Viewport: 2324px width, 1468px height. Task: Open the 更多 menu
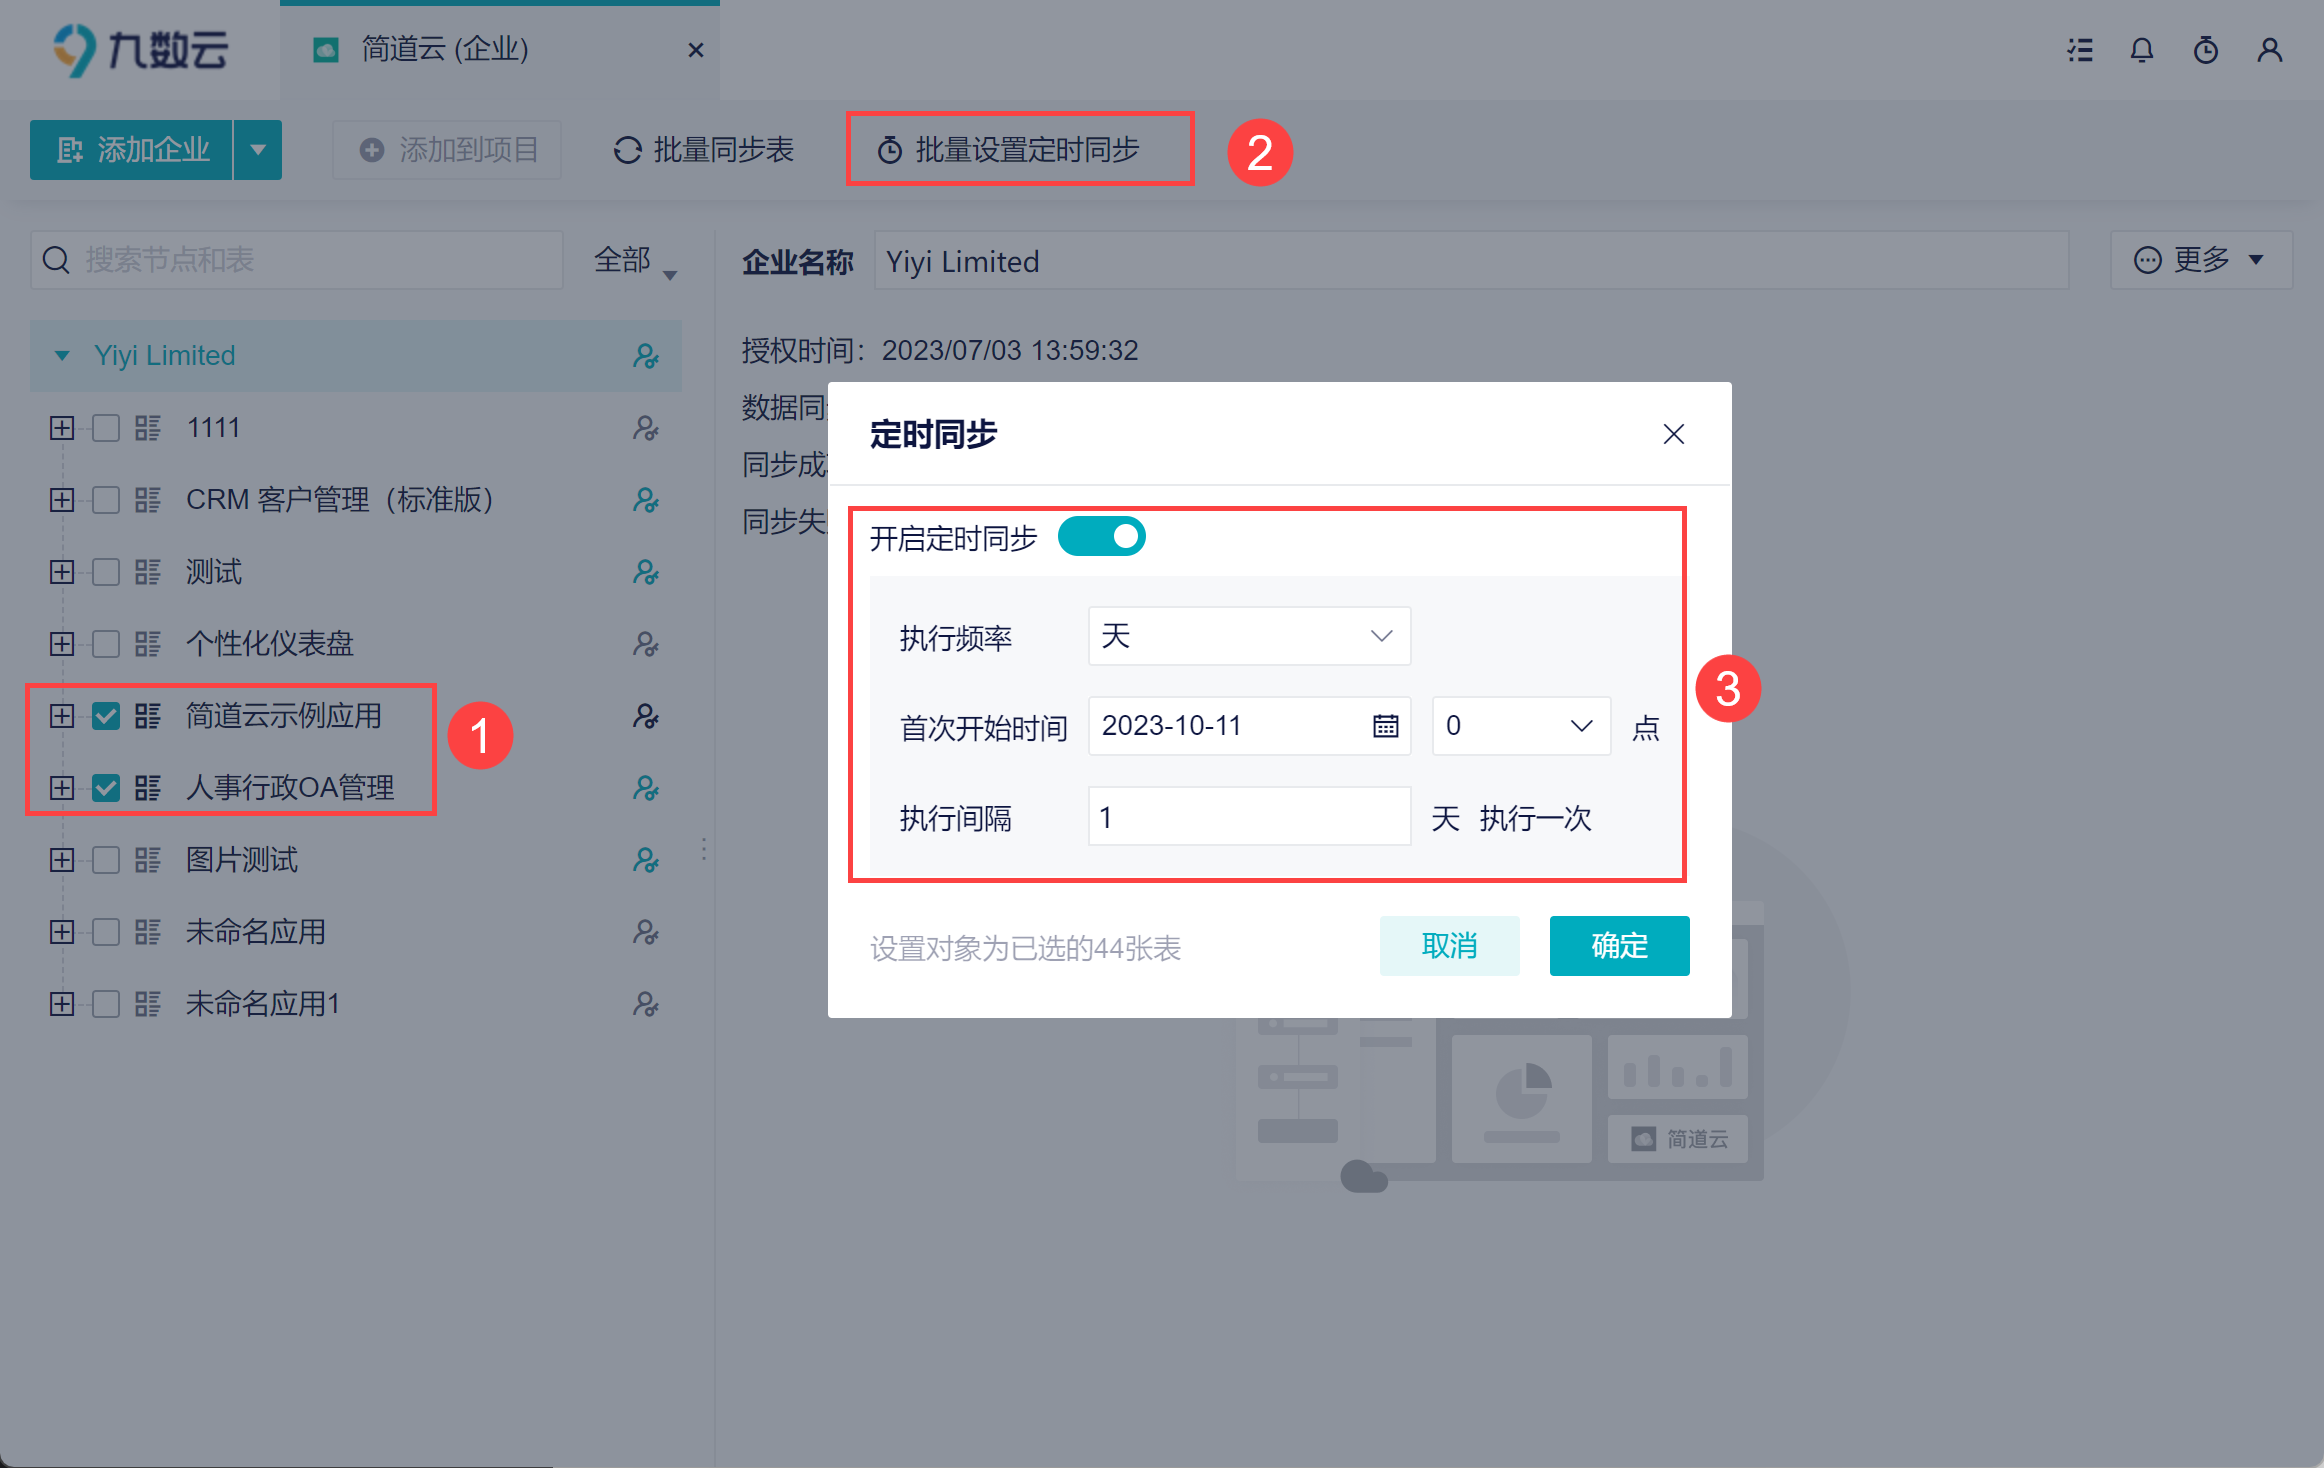point(2200,260)
